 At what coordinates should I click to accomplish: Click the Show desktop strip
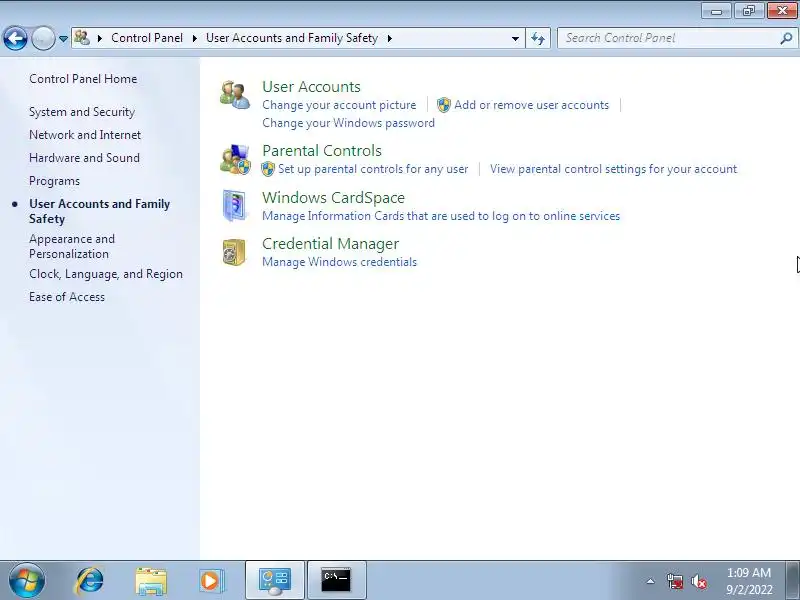793,581
